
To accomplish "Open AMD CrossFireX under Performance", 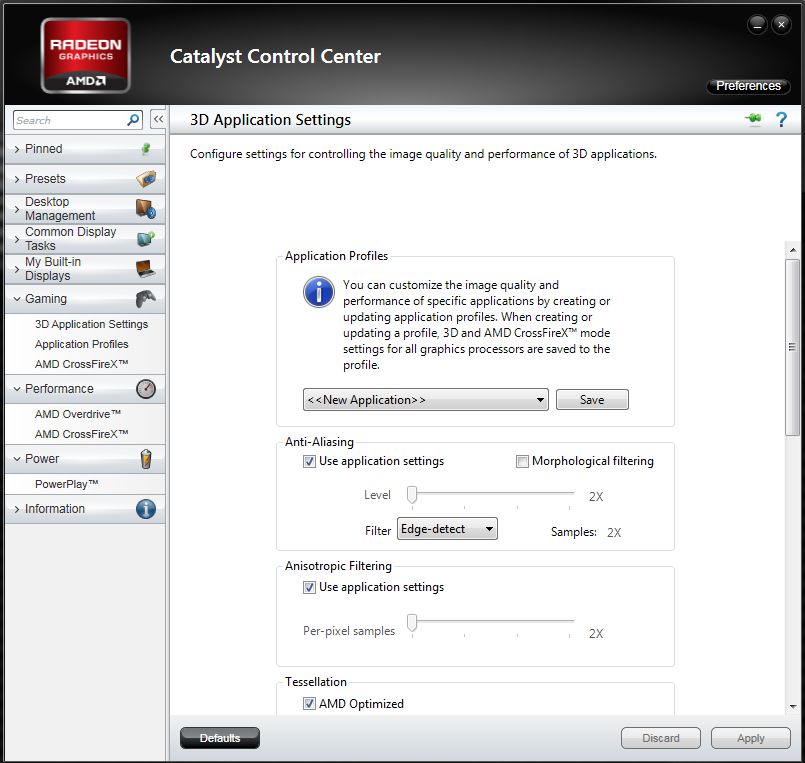I will coord(81,434).
